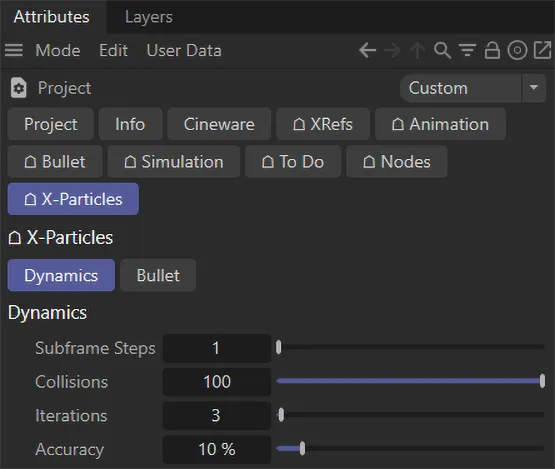Click the Collisions slider handle
The image size is (555, 469).
pyautogui.click(x=542, y=381)
